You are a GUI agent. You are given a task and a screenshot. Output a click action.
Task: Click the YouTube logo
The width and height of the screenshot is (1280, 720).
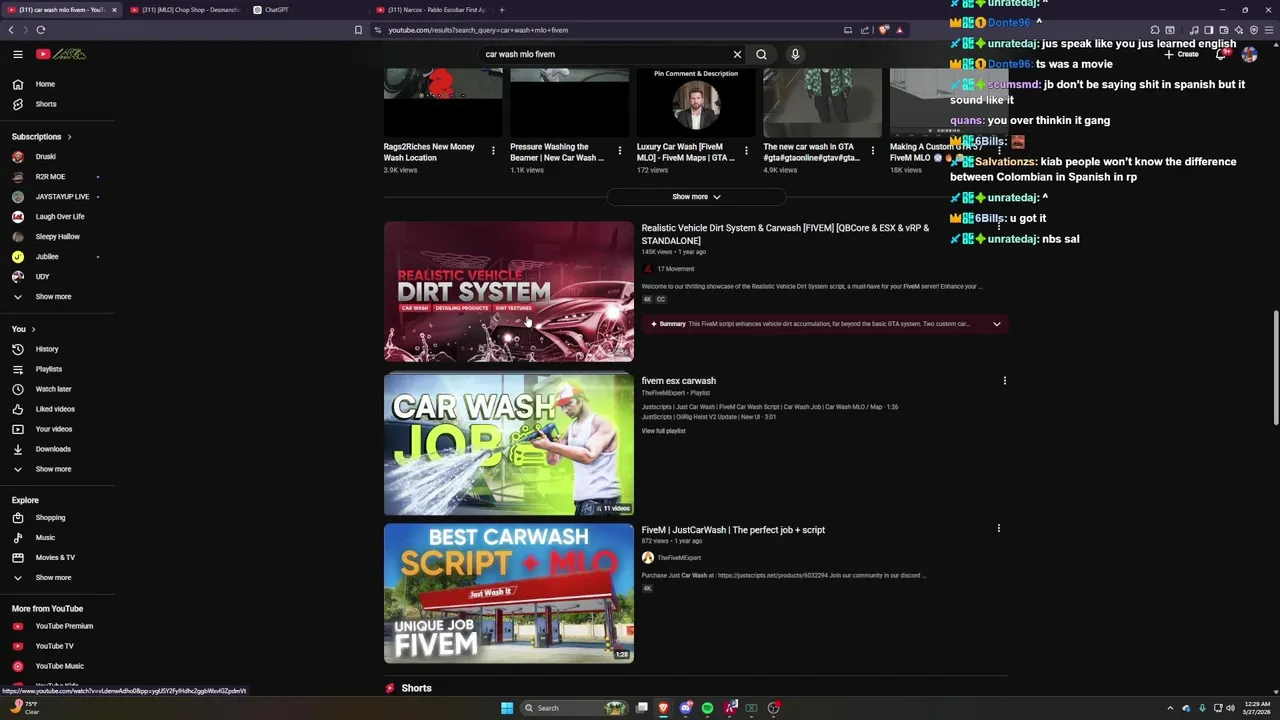[61, 54]
